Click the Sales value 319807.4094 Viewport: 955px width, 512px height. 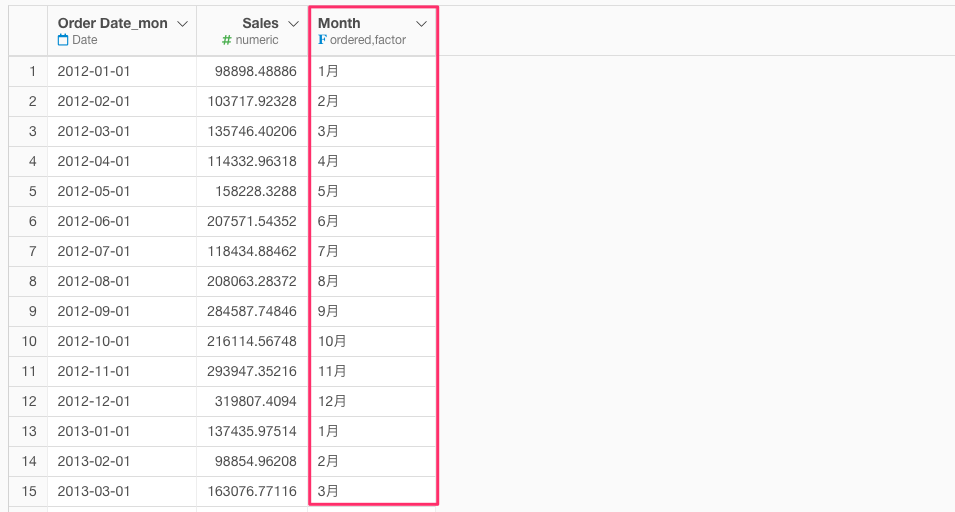(x=255, y=401)
